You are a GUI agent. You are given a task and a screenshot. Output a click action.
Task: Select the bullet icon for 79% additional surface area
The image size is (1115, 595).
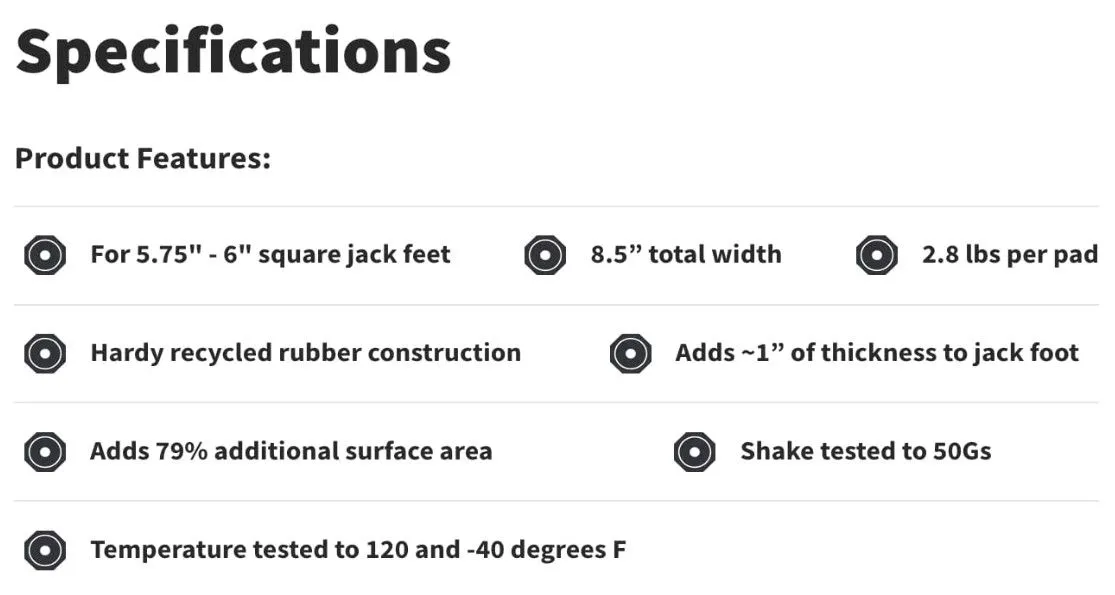[x=45, y=452]
